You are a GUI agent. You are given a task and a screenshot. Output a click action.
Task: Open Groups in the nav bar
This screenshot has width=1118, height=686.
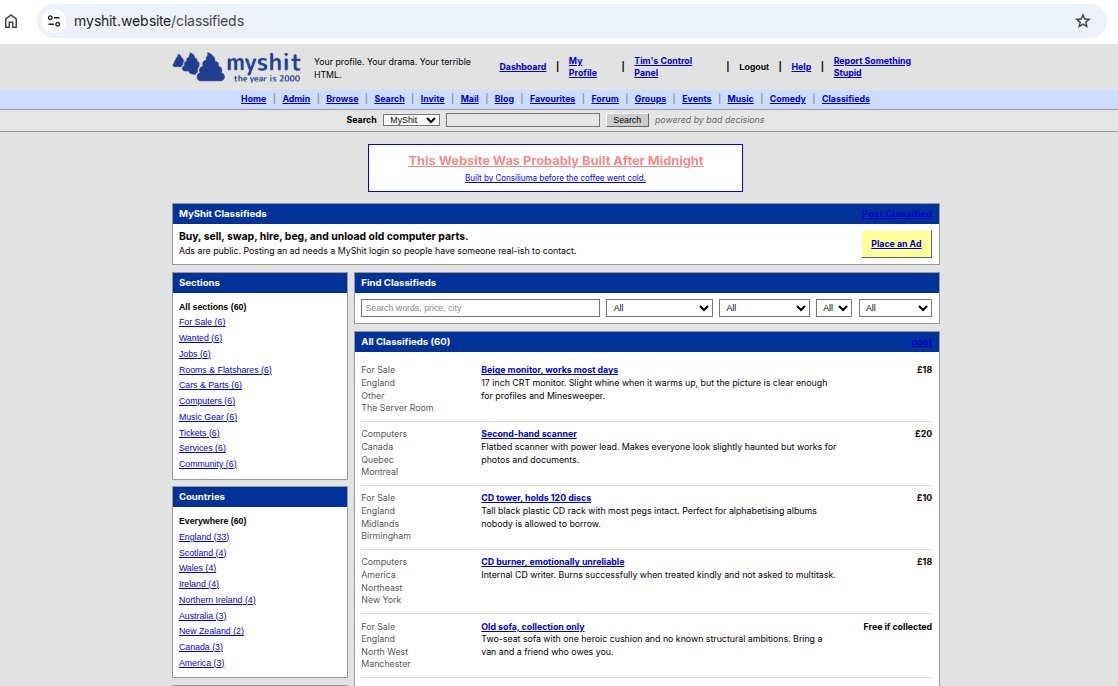click(650, 99)
